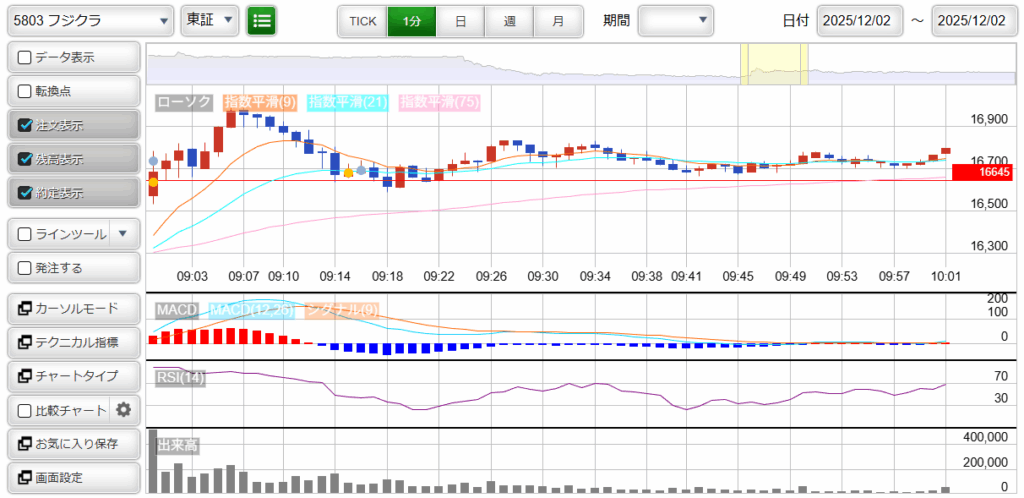Open テクニカル指標 indicator settings
This screenshot has width=1024, height=498.
point(73,342)
